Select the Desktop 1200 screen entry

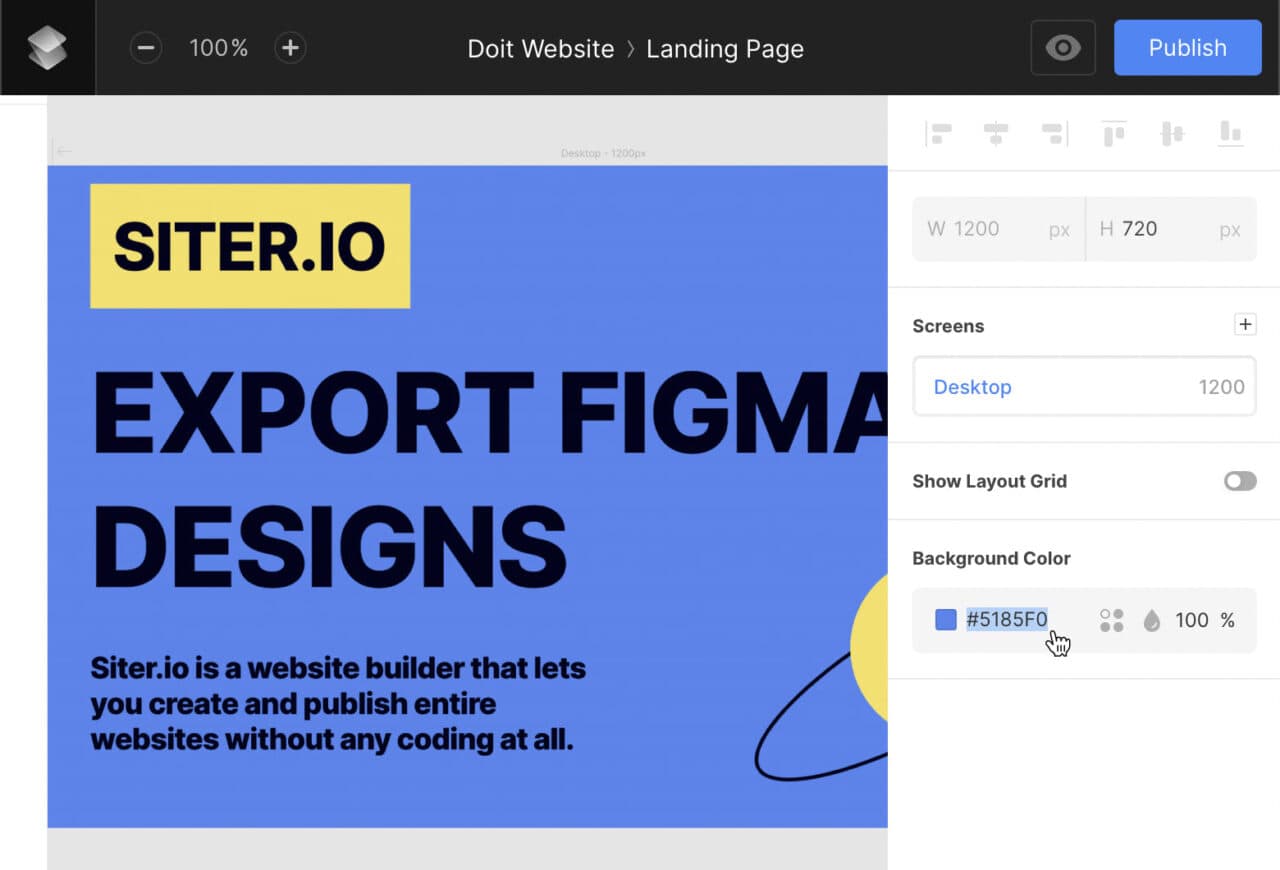1084,387
